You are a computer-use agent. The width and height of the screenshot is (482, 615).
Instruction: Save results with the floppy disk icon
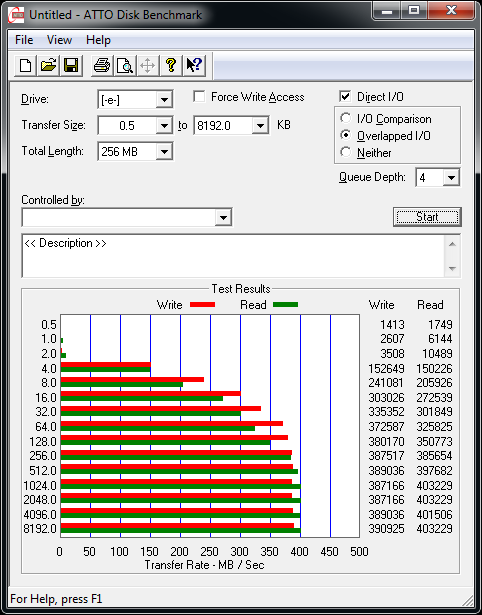click(71, 65)
